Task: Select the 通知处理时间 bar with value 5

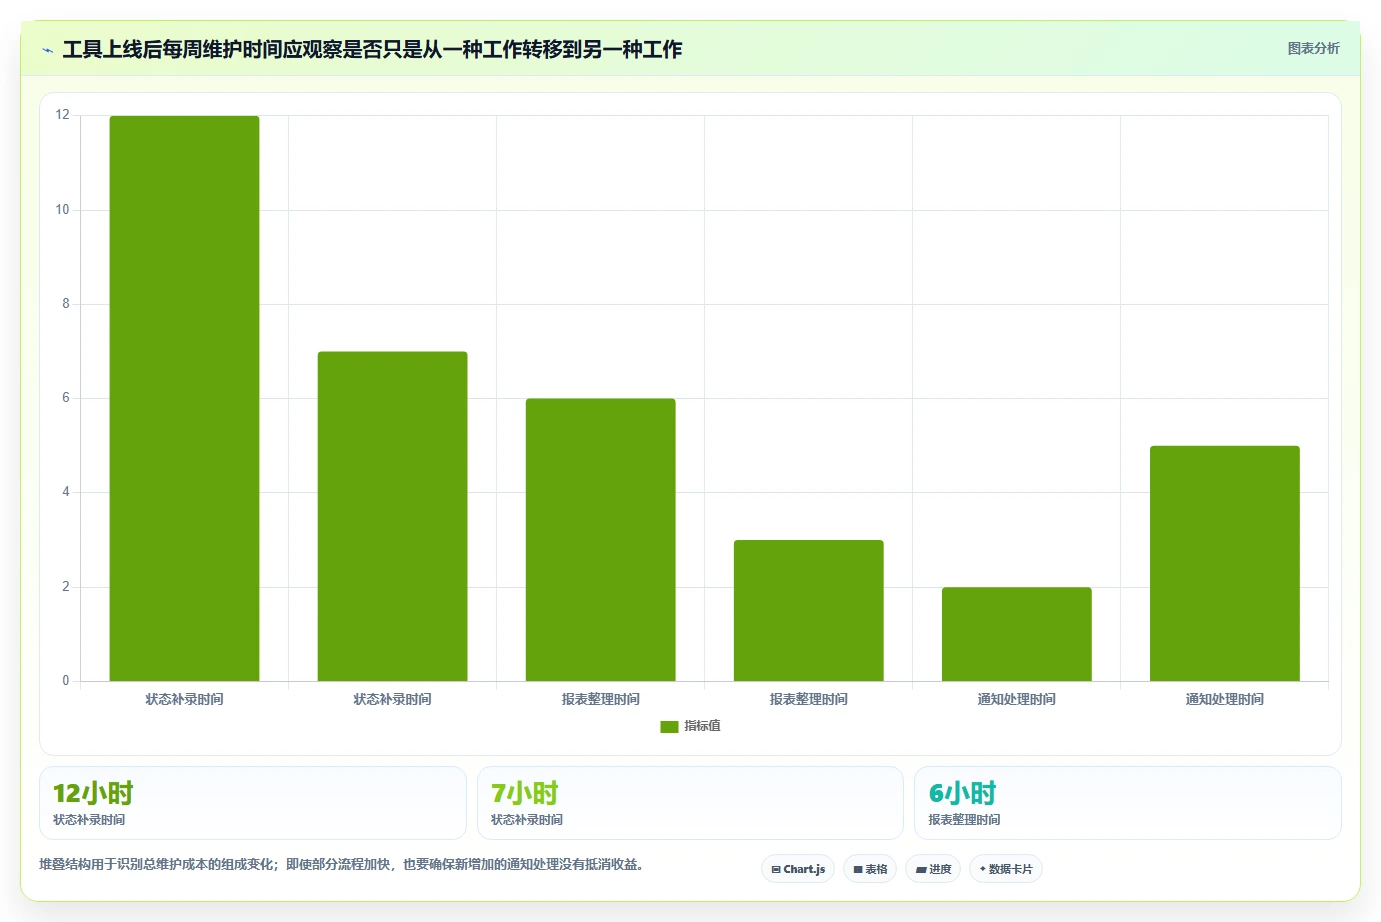Action: pyautogui.click(x=1224, y=564)
